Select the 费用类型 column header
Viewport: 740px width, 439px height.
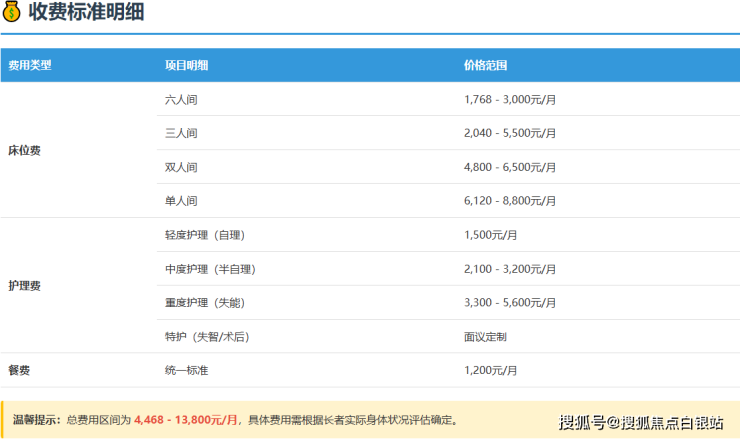click(x=30, y=65)
